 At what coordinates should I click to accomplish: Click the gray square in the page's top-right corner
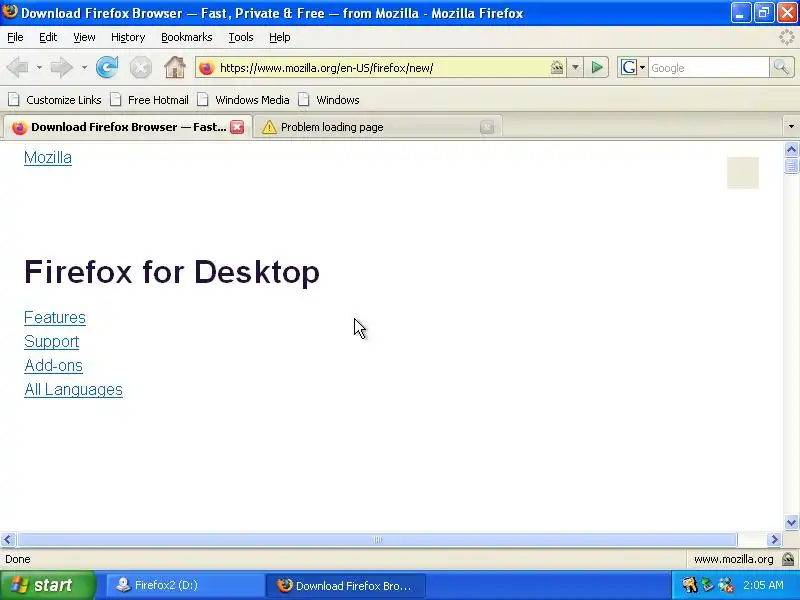[x=743, y=173]
